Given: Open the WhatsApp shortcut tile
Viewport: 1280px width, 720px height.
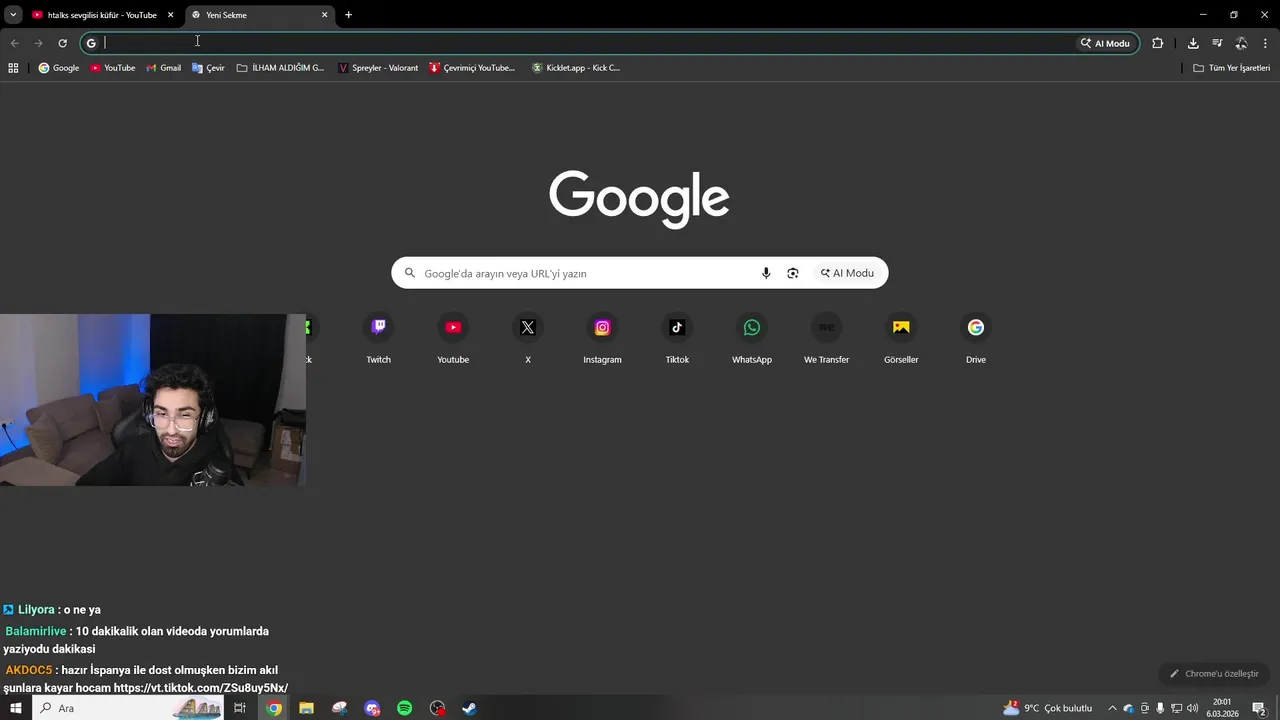Looking at the screenshot, I should [752, 339].
